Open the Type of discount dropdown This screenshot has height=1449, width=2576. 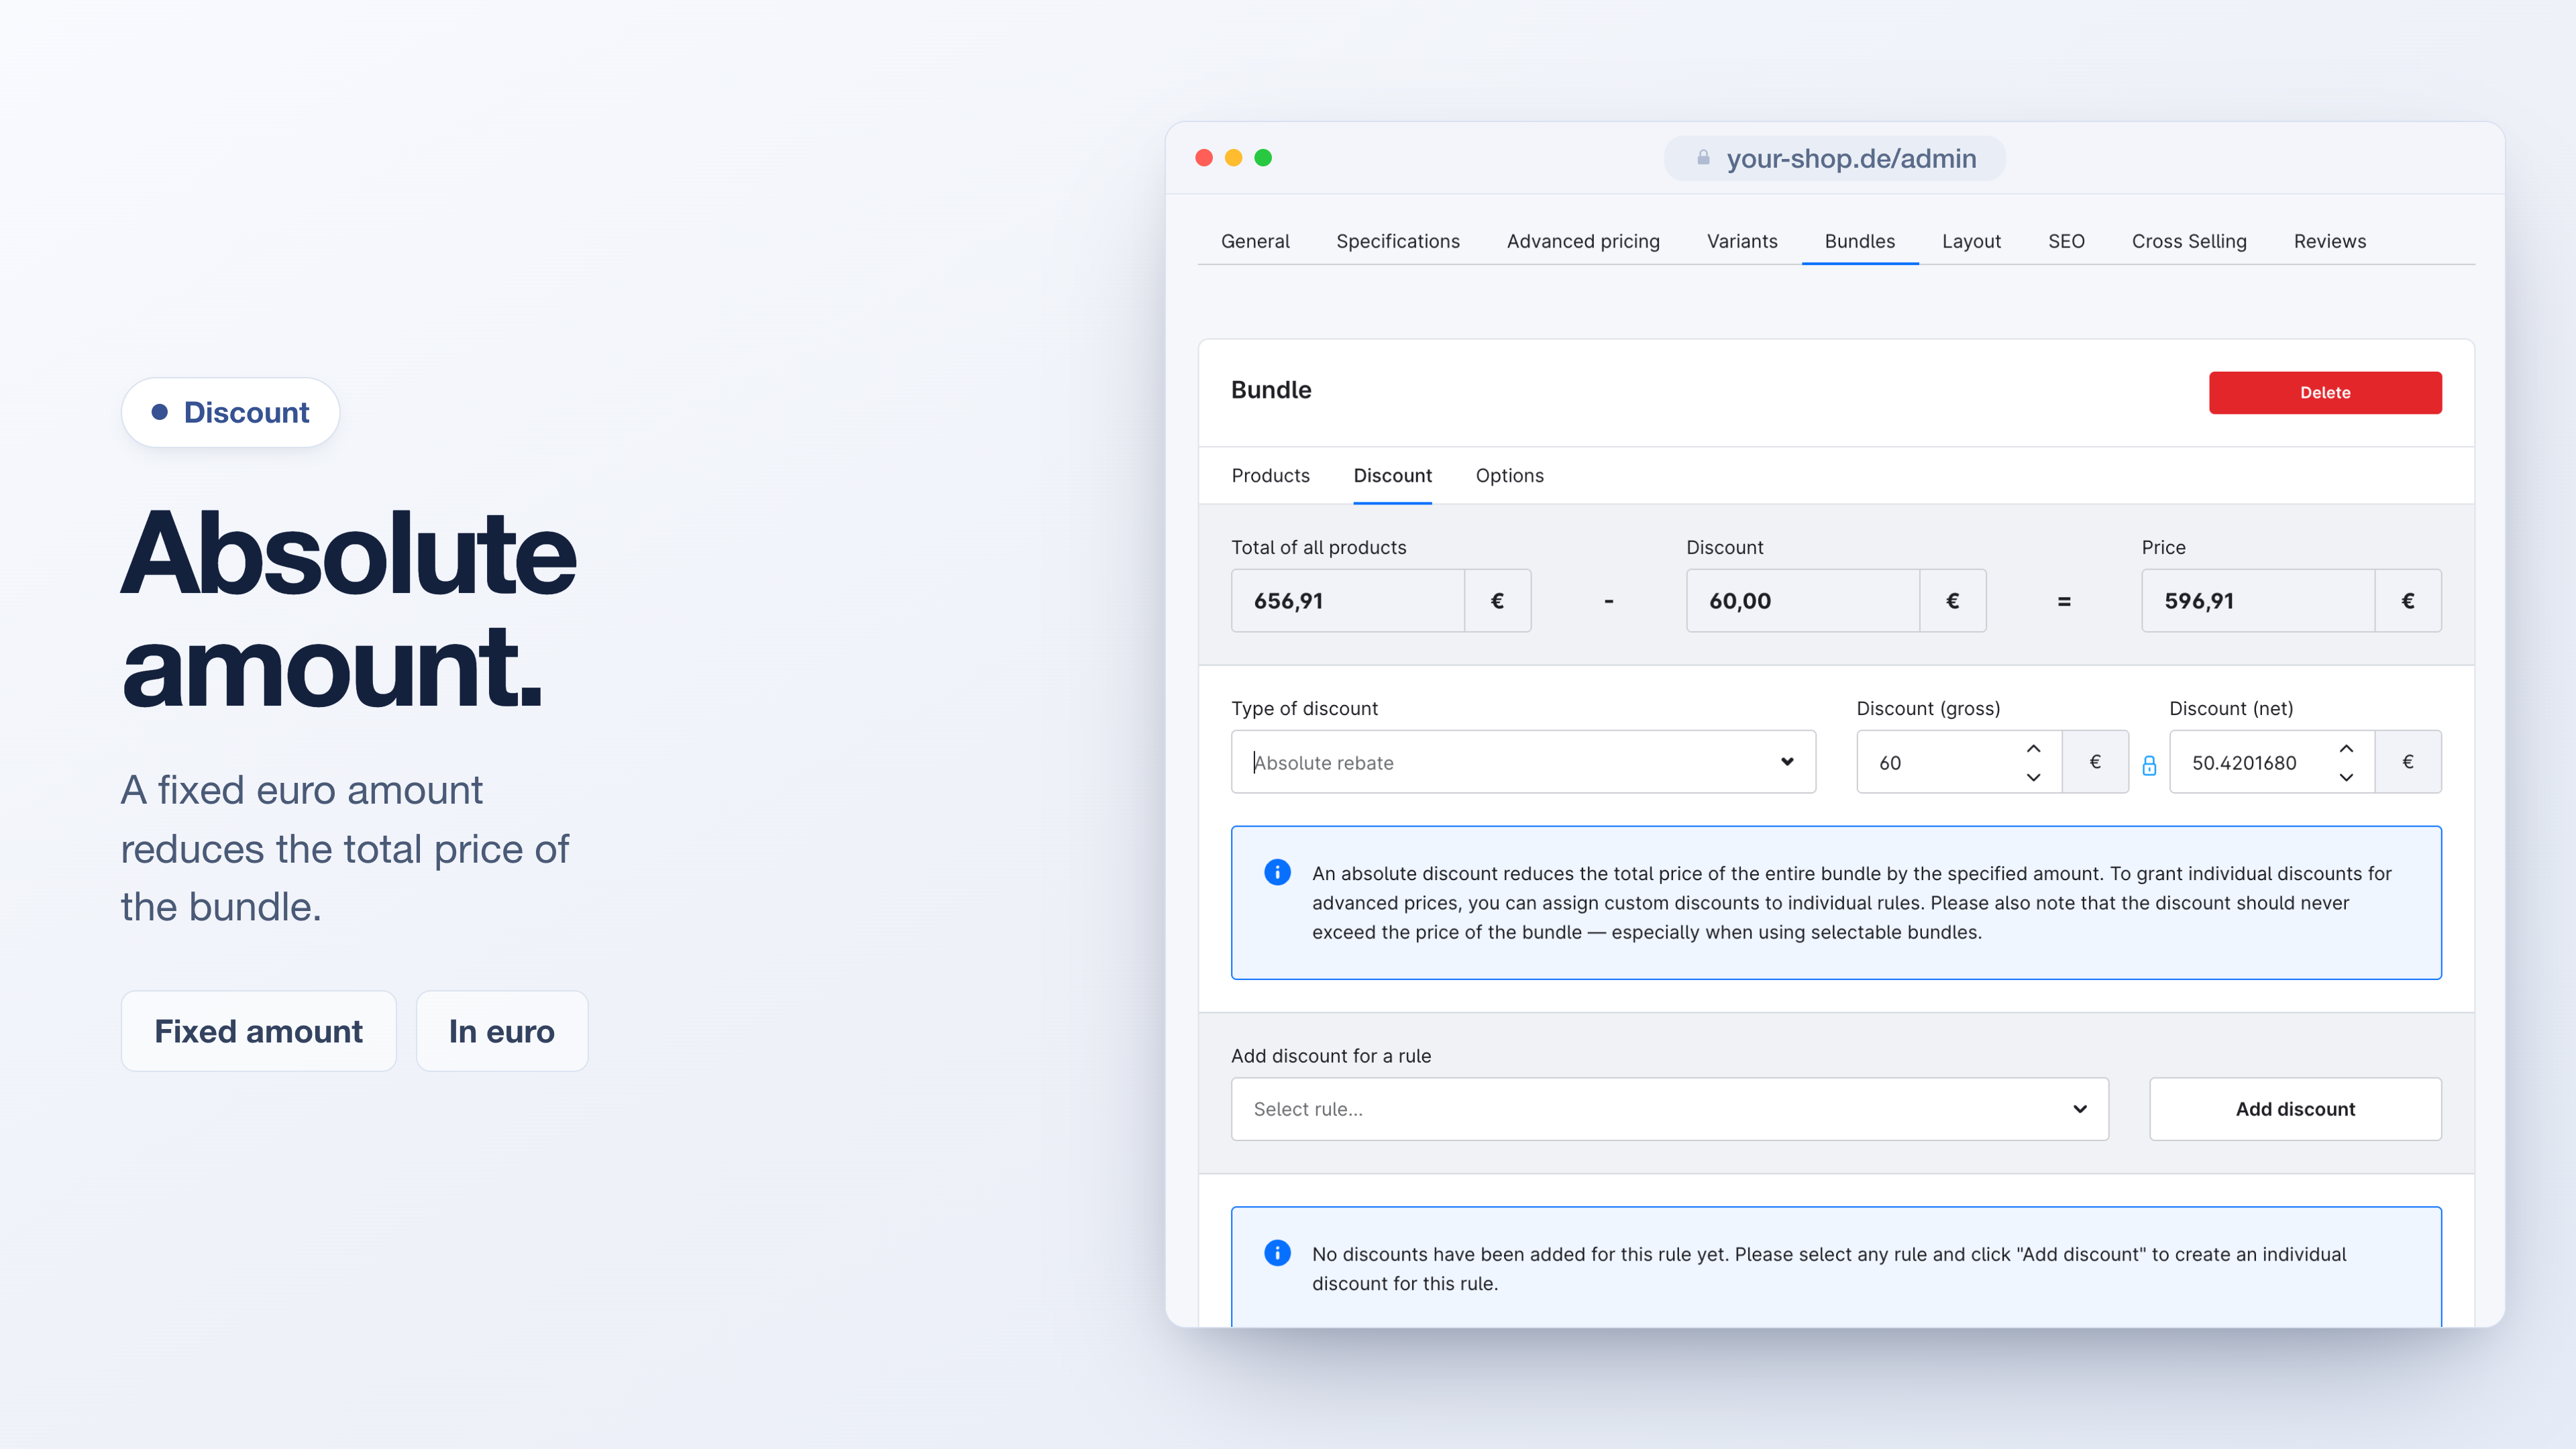(x=1523, y=762)
